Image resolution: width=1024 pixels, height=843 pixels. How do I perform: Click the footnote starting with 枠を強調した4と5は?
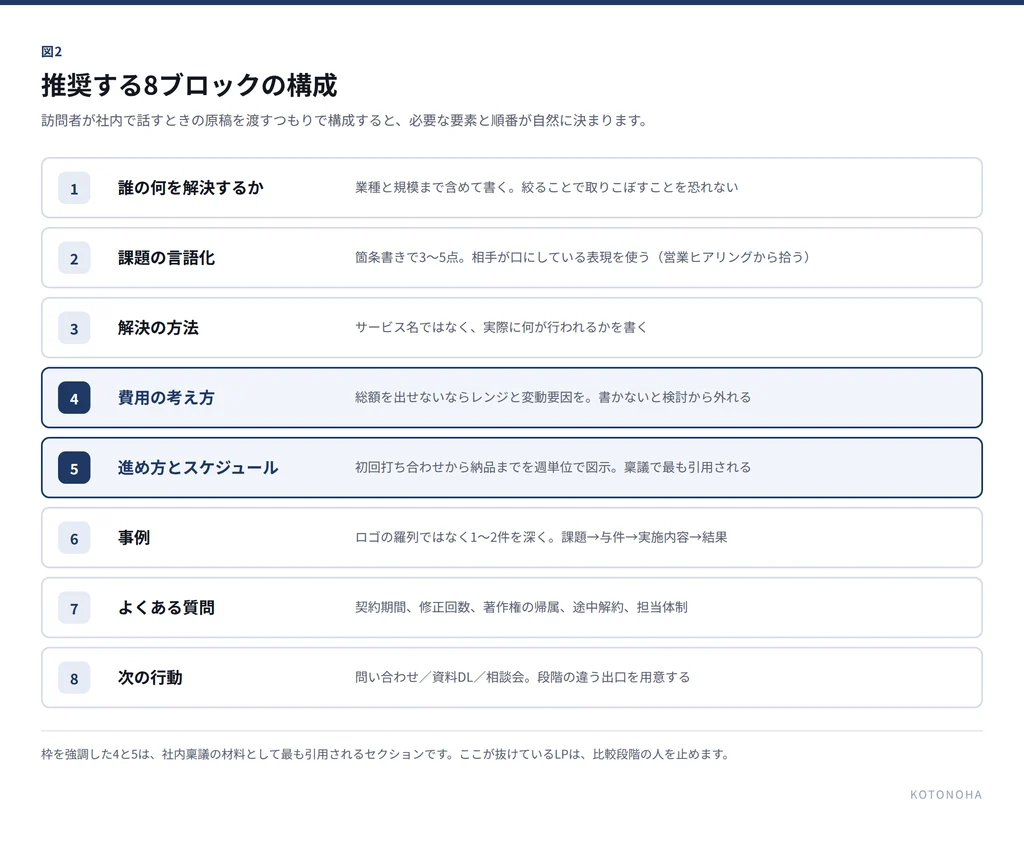point(385,754)
